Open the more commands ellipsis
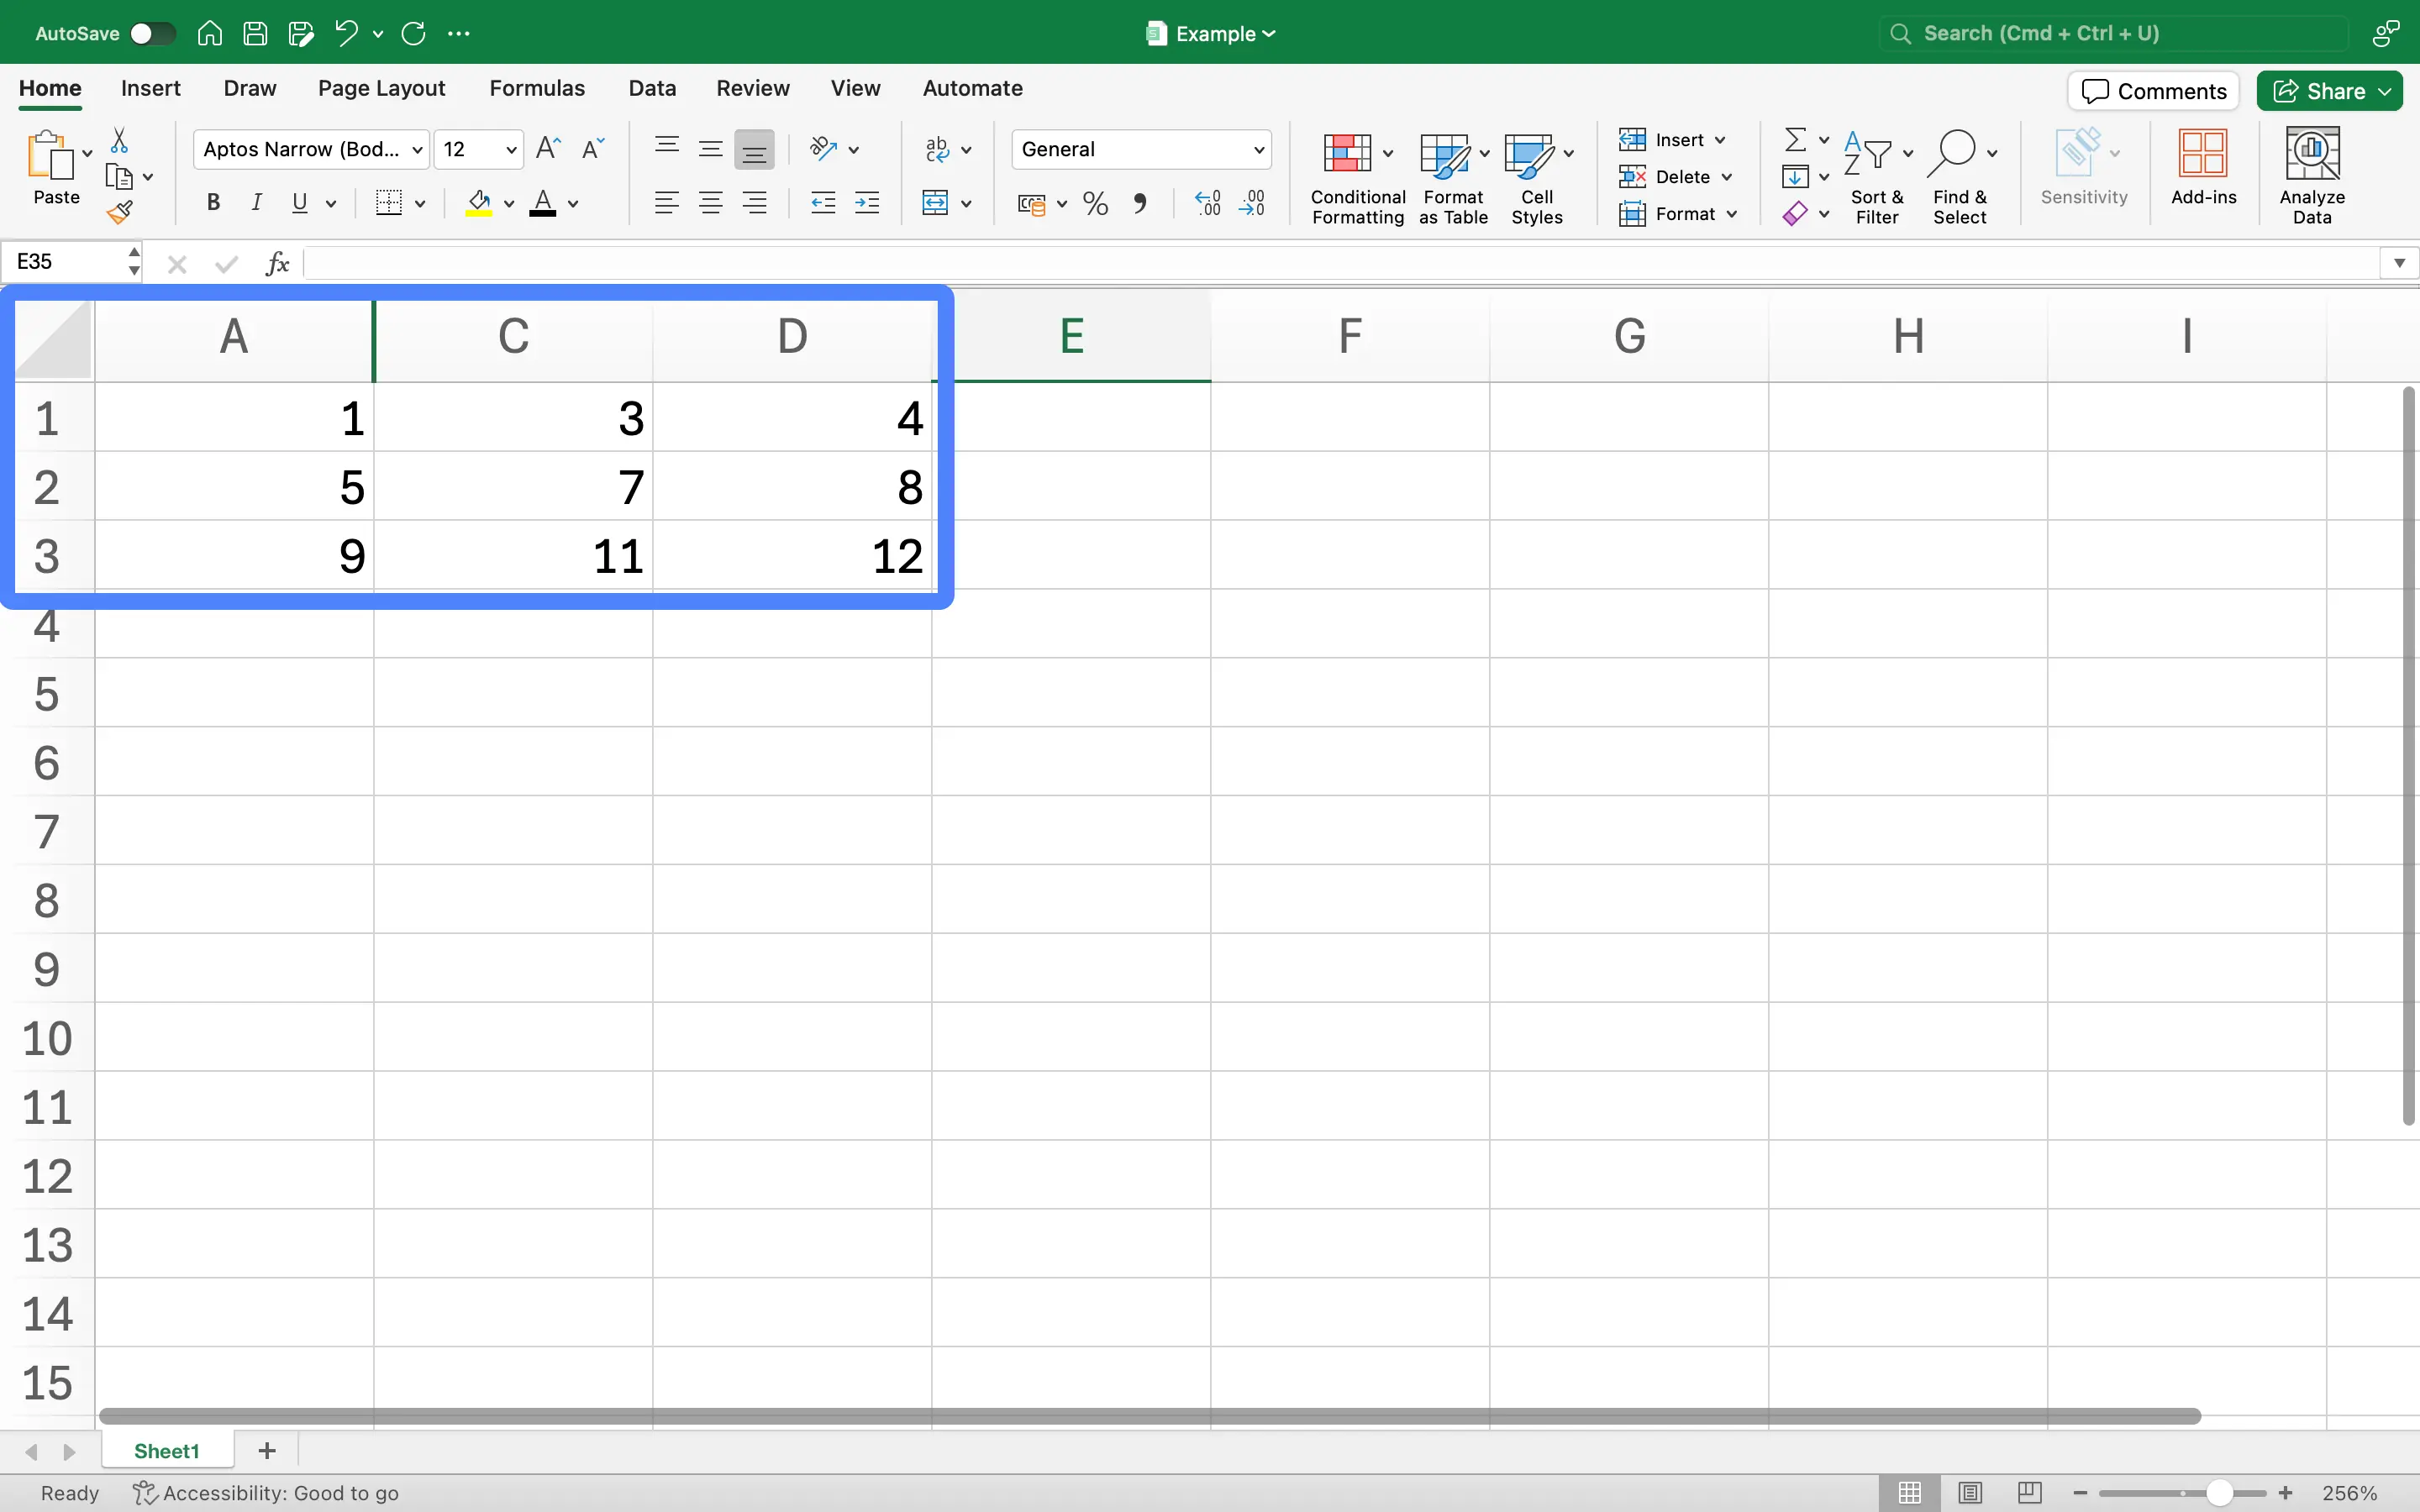Viewport: 2420px width, 1512px height. coord(459,33)
